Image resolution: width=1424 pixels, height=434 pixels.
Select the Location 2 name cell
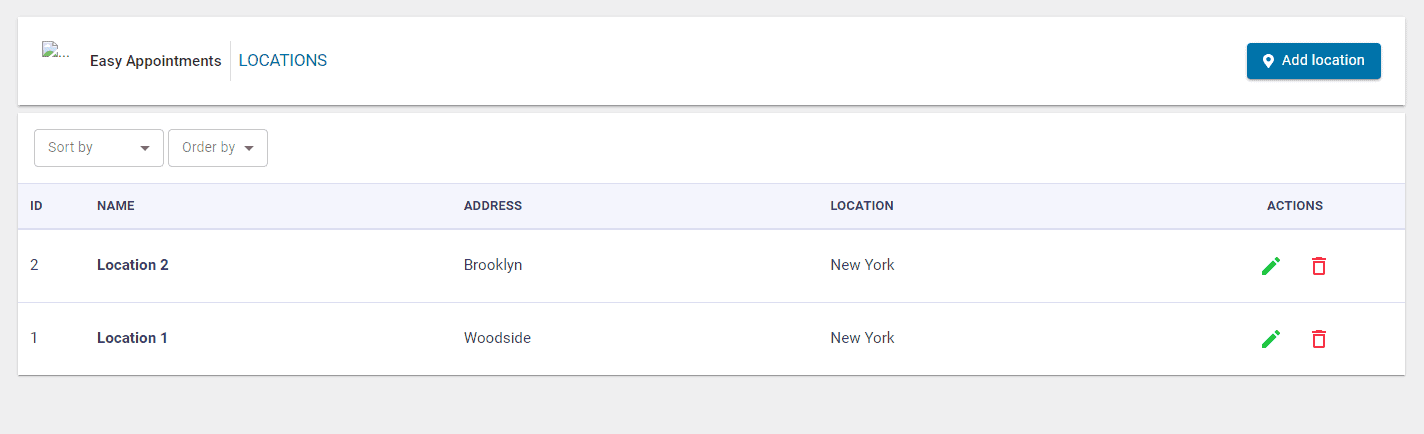click(133, 265)
